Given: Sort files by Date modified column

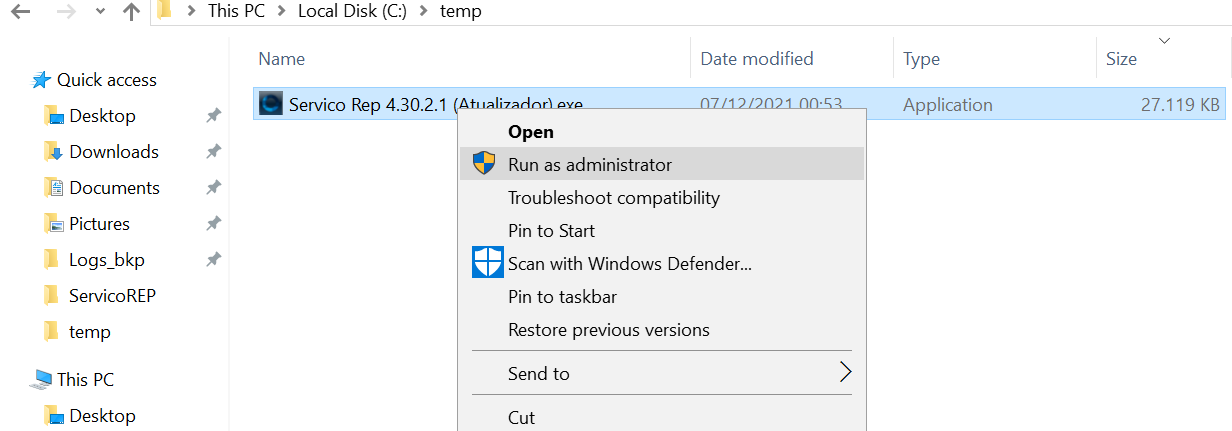Looking at the screenshot, I should [x=756, y=59].
